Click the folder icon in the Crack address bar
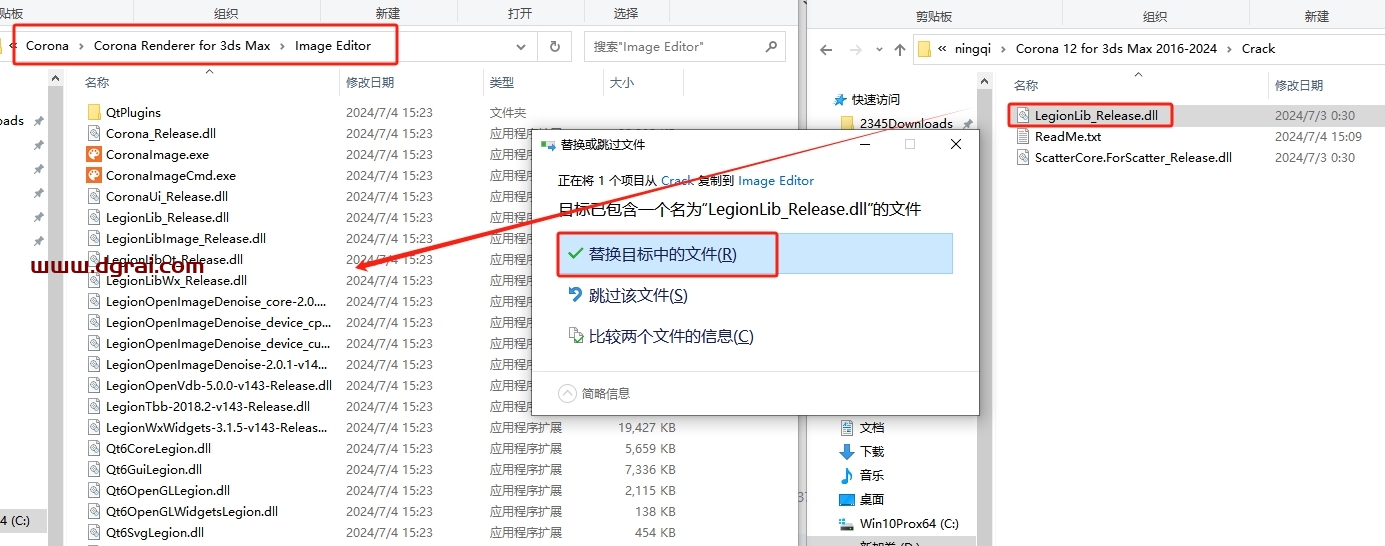 coord(925,48)
